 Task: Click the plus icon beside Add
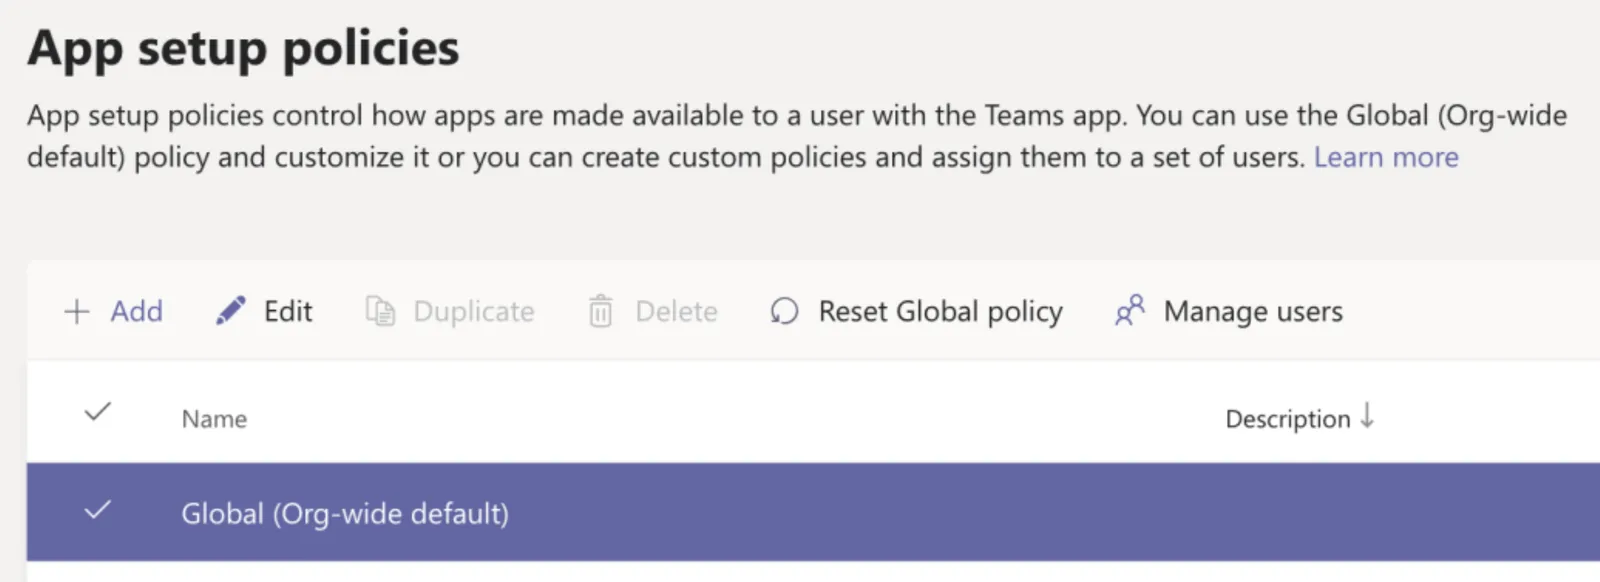coord(77,312)
